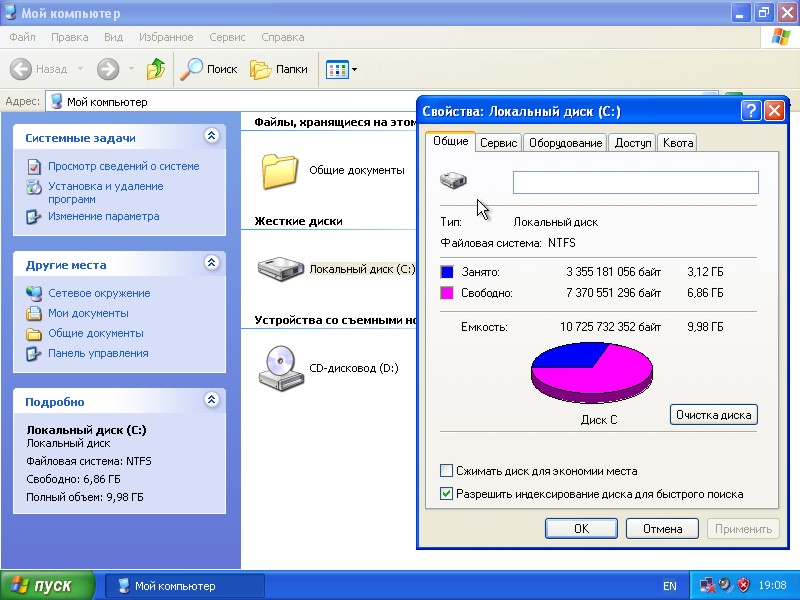Click the disk usage pie chart
Screen dimensions: 800x600
tap(592, 373)
